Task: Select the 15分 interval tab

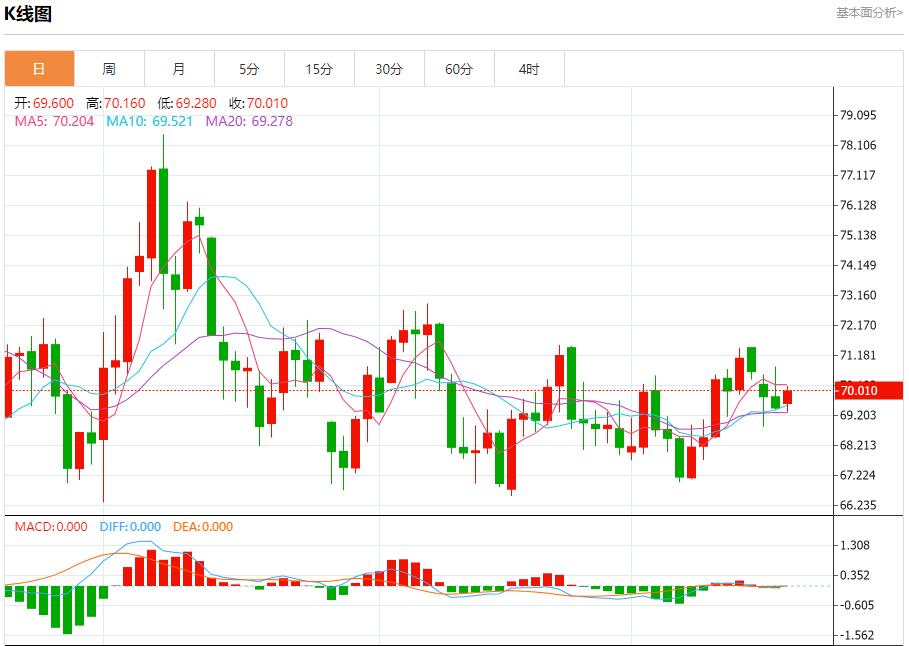Action: pos(319,69)
